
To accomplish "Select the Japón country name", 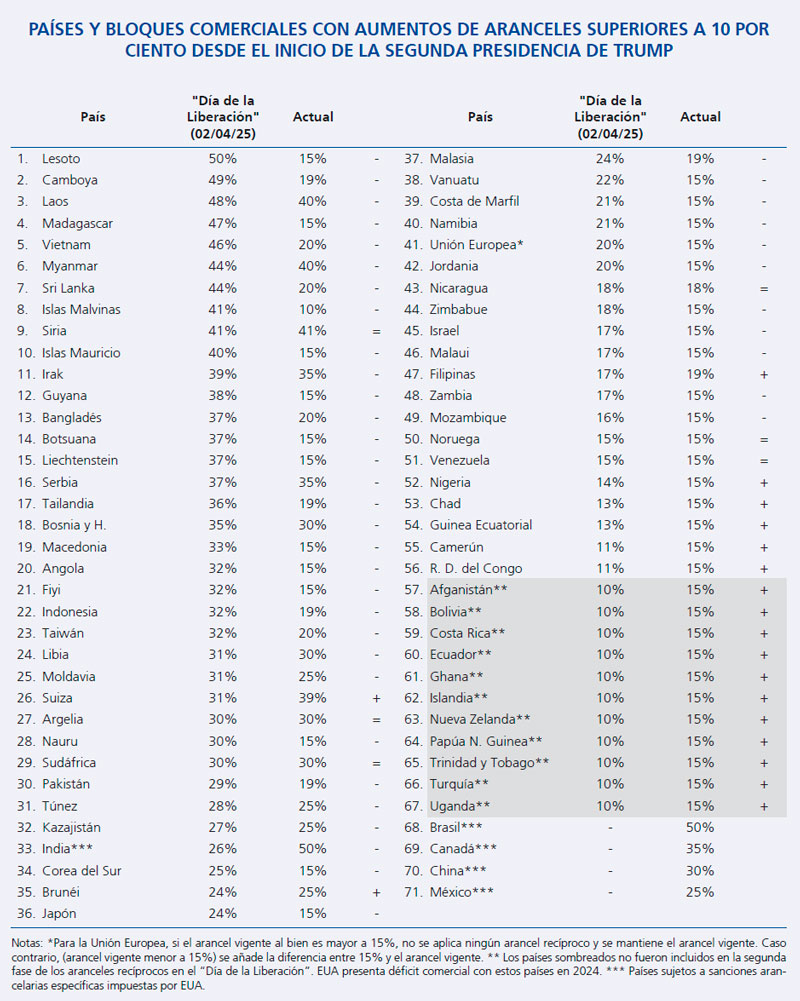I will 59,914.
